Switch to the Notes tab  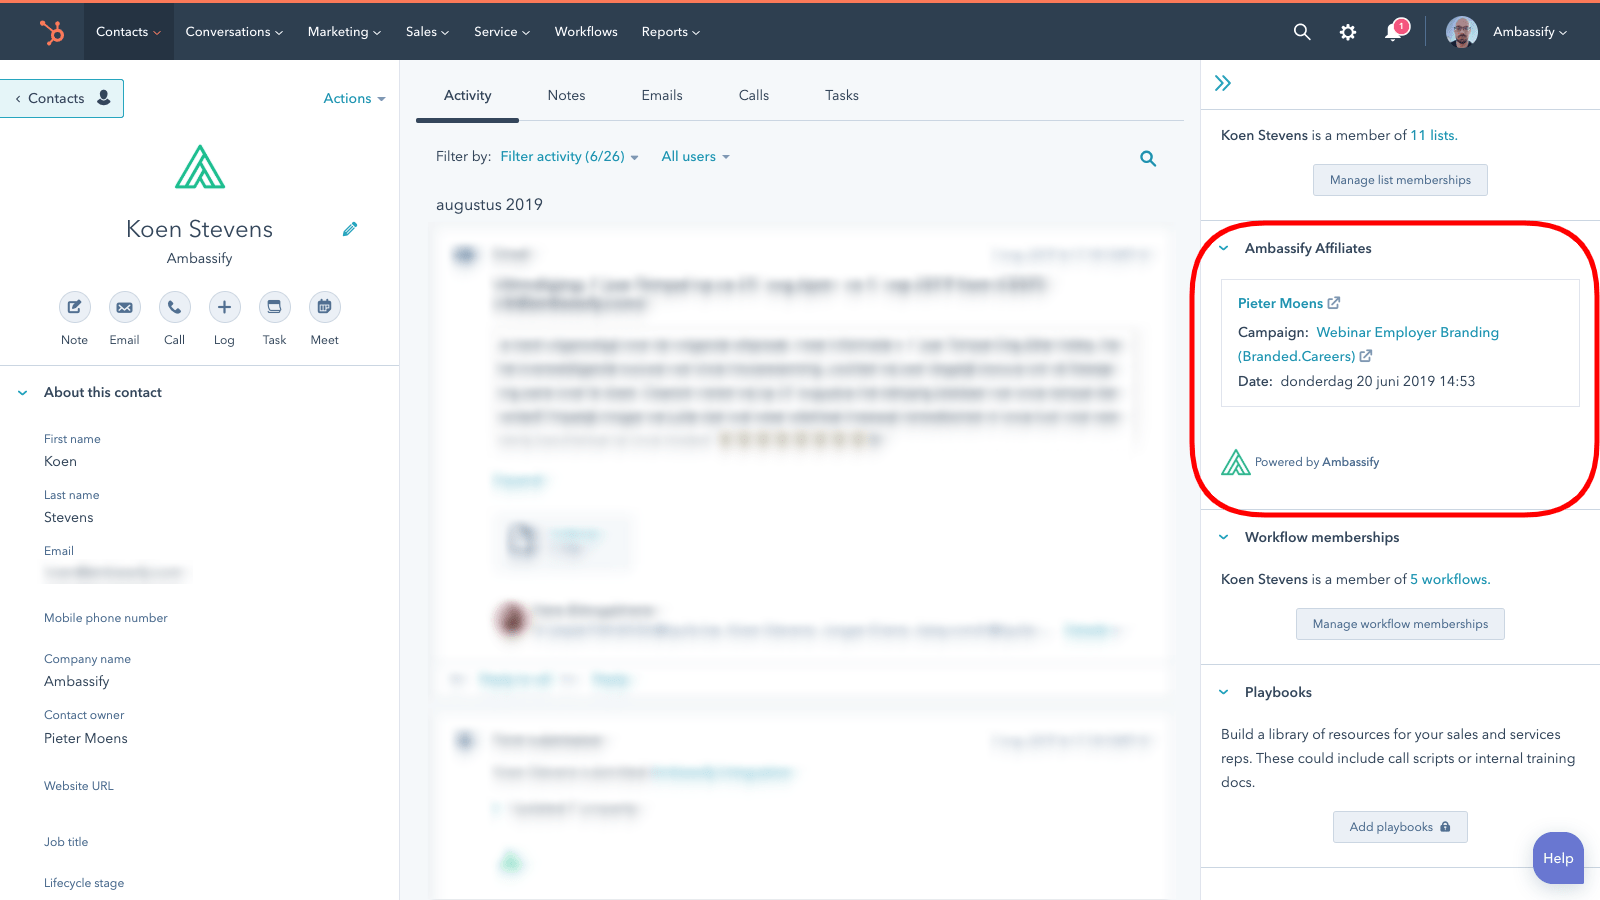click(566, 95)
